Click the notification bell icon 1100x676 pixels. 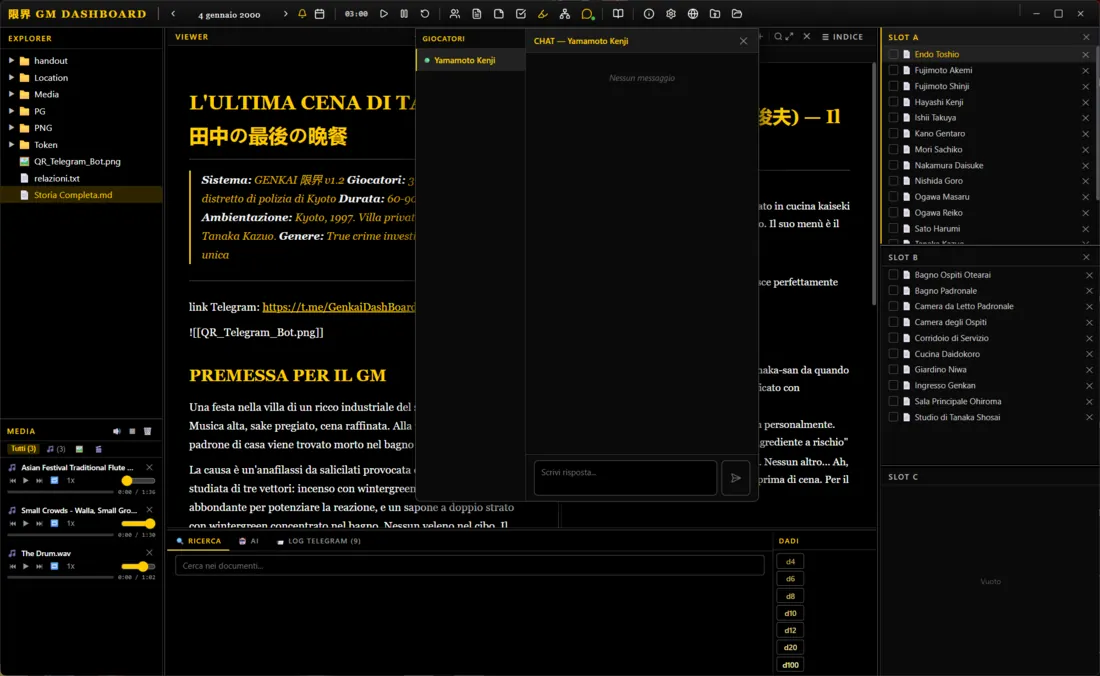tap(303, 14)
